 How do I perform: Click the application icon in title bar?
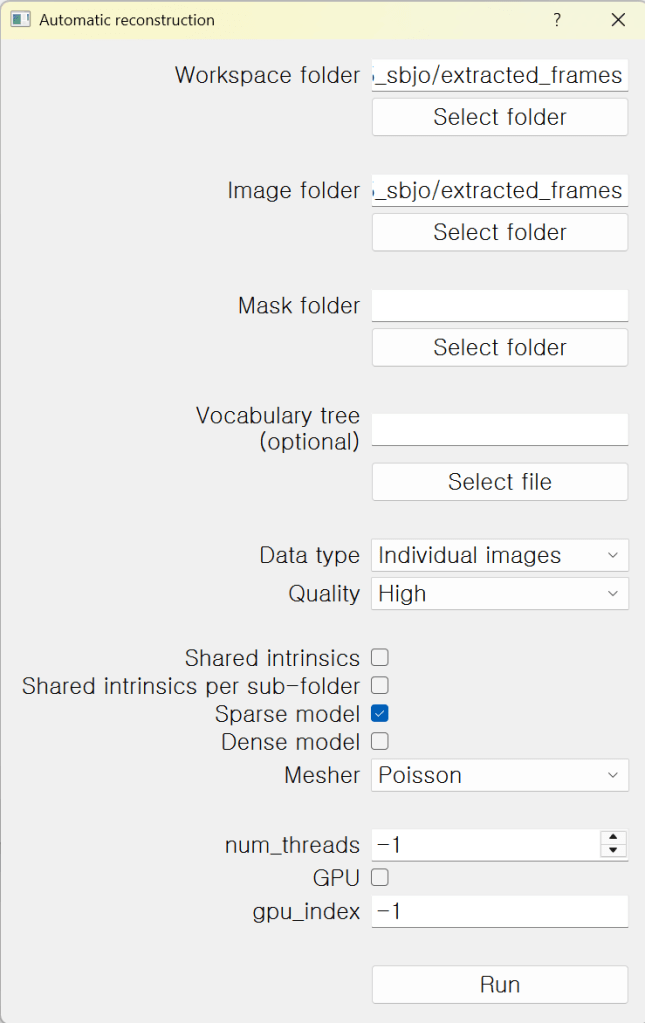20,20
